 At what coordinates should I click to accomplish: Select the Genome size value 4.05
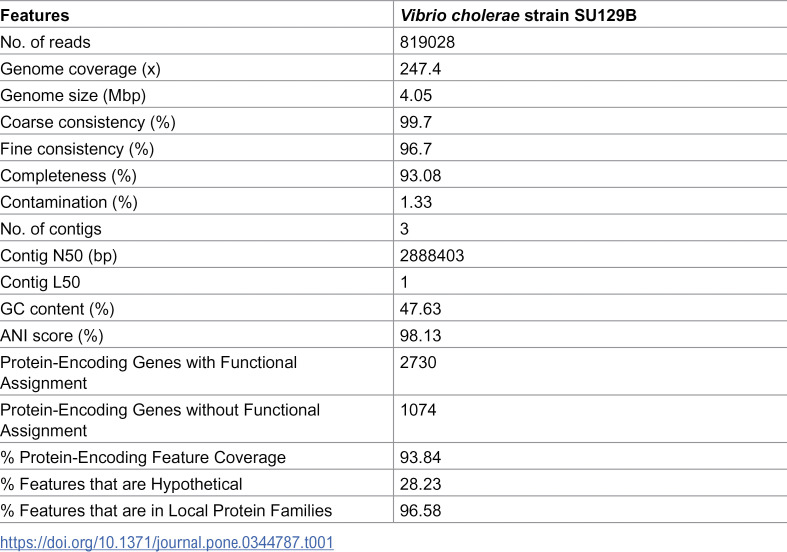coord(416,95)
